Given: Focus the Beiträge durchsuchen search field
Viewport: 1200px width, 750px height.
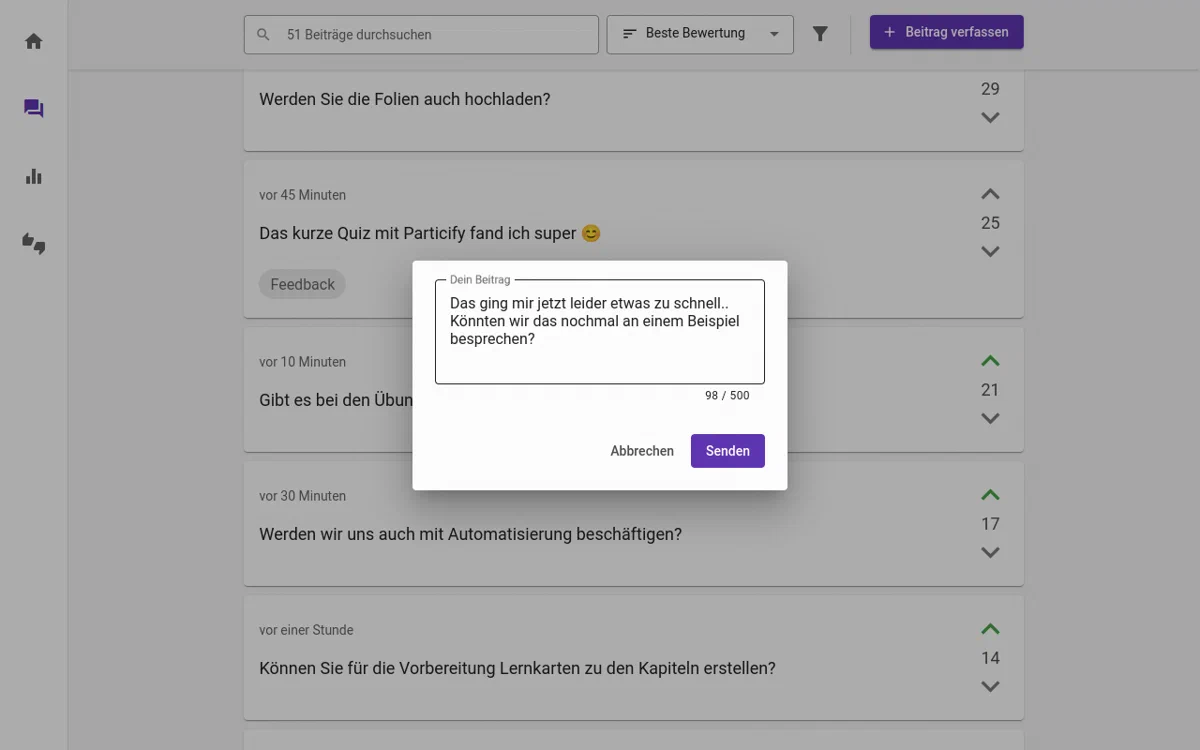Looking at the screenshot, I should click(x=430, y=34).
